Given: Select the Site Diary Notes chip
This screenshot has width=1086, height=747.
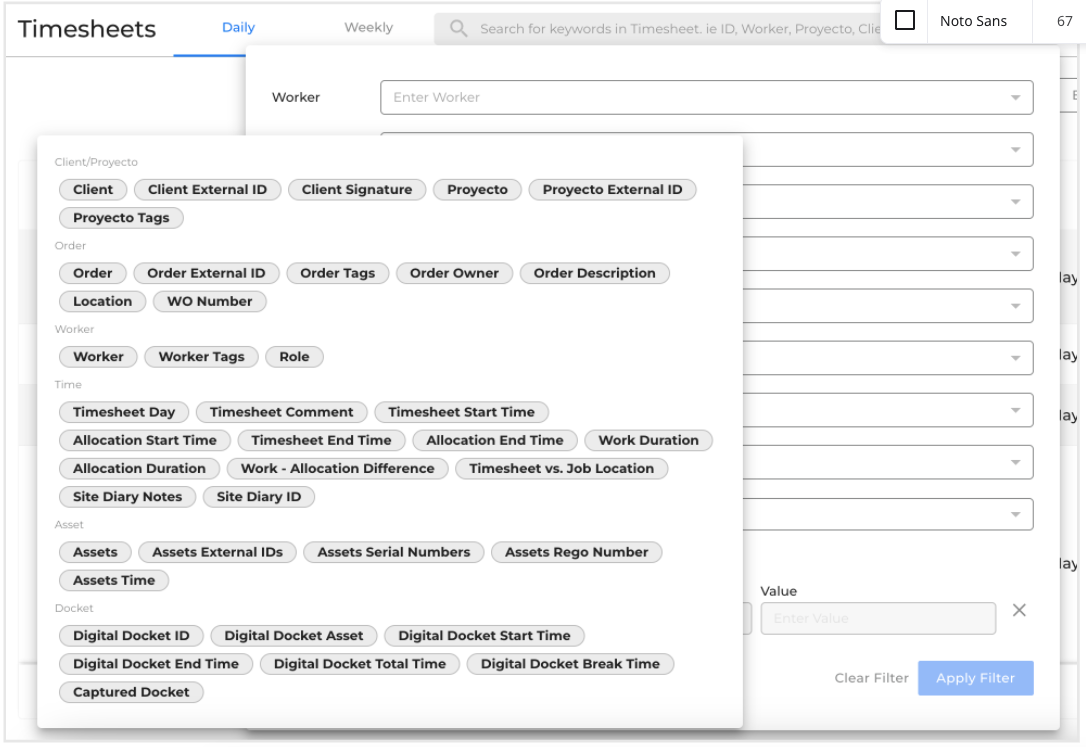Looking at the screenshot, I should pos(127,498).
